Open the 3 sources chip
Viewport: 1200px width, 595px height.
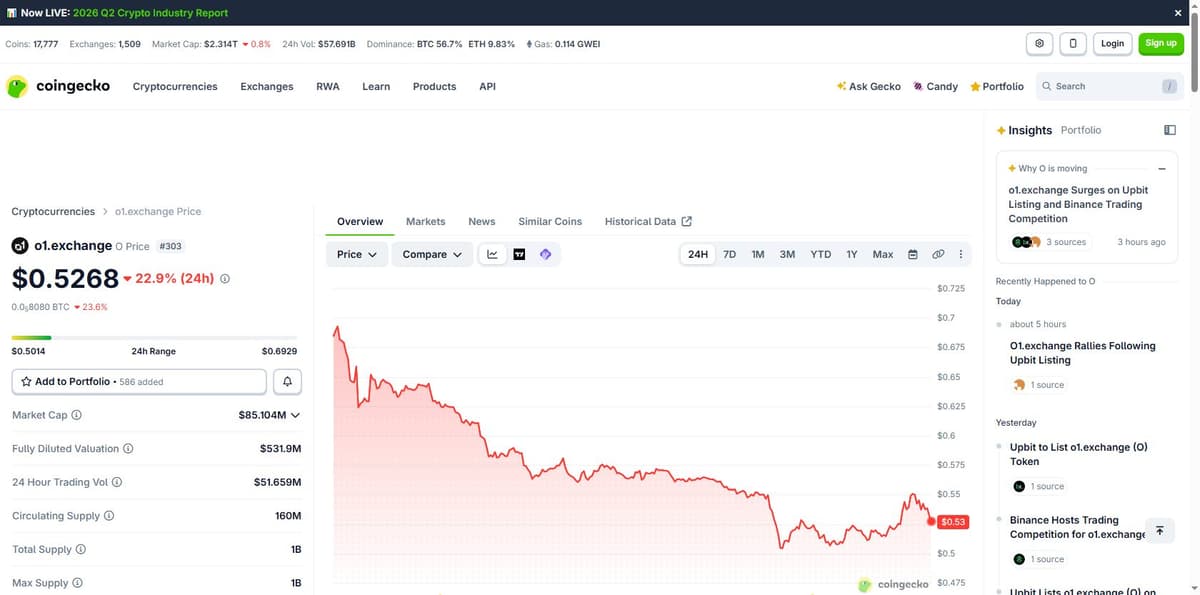pos(1052,242)
